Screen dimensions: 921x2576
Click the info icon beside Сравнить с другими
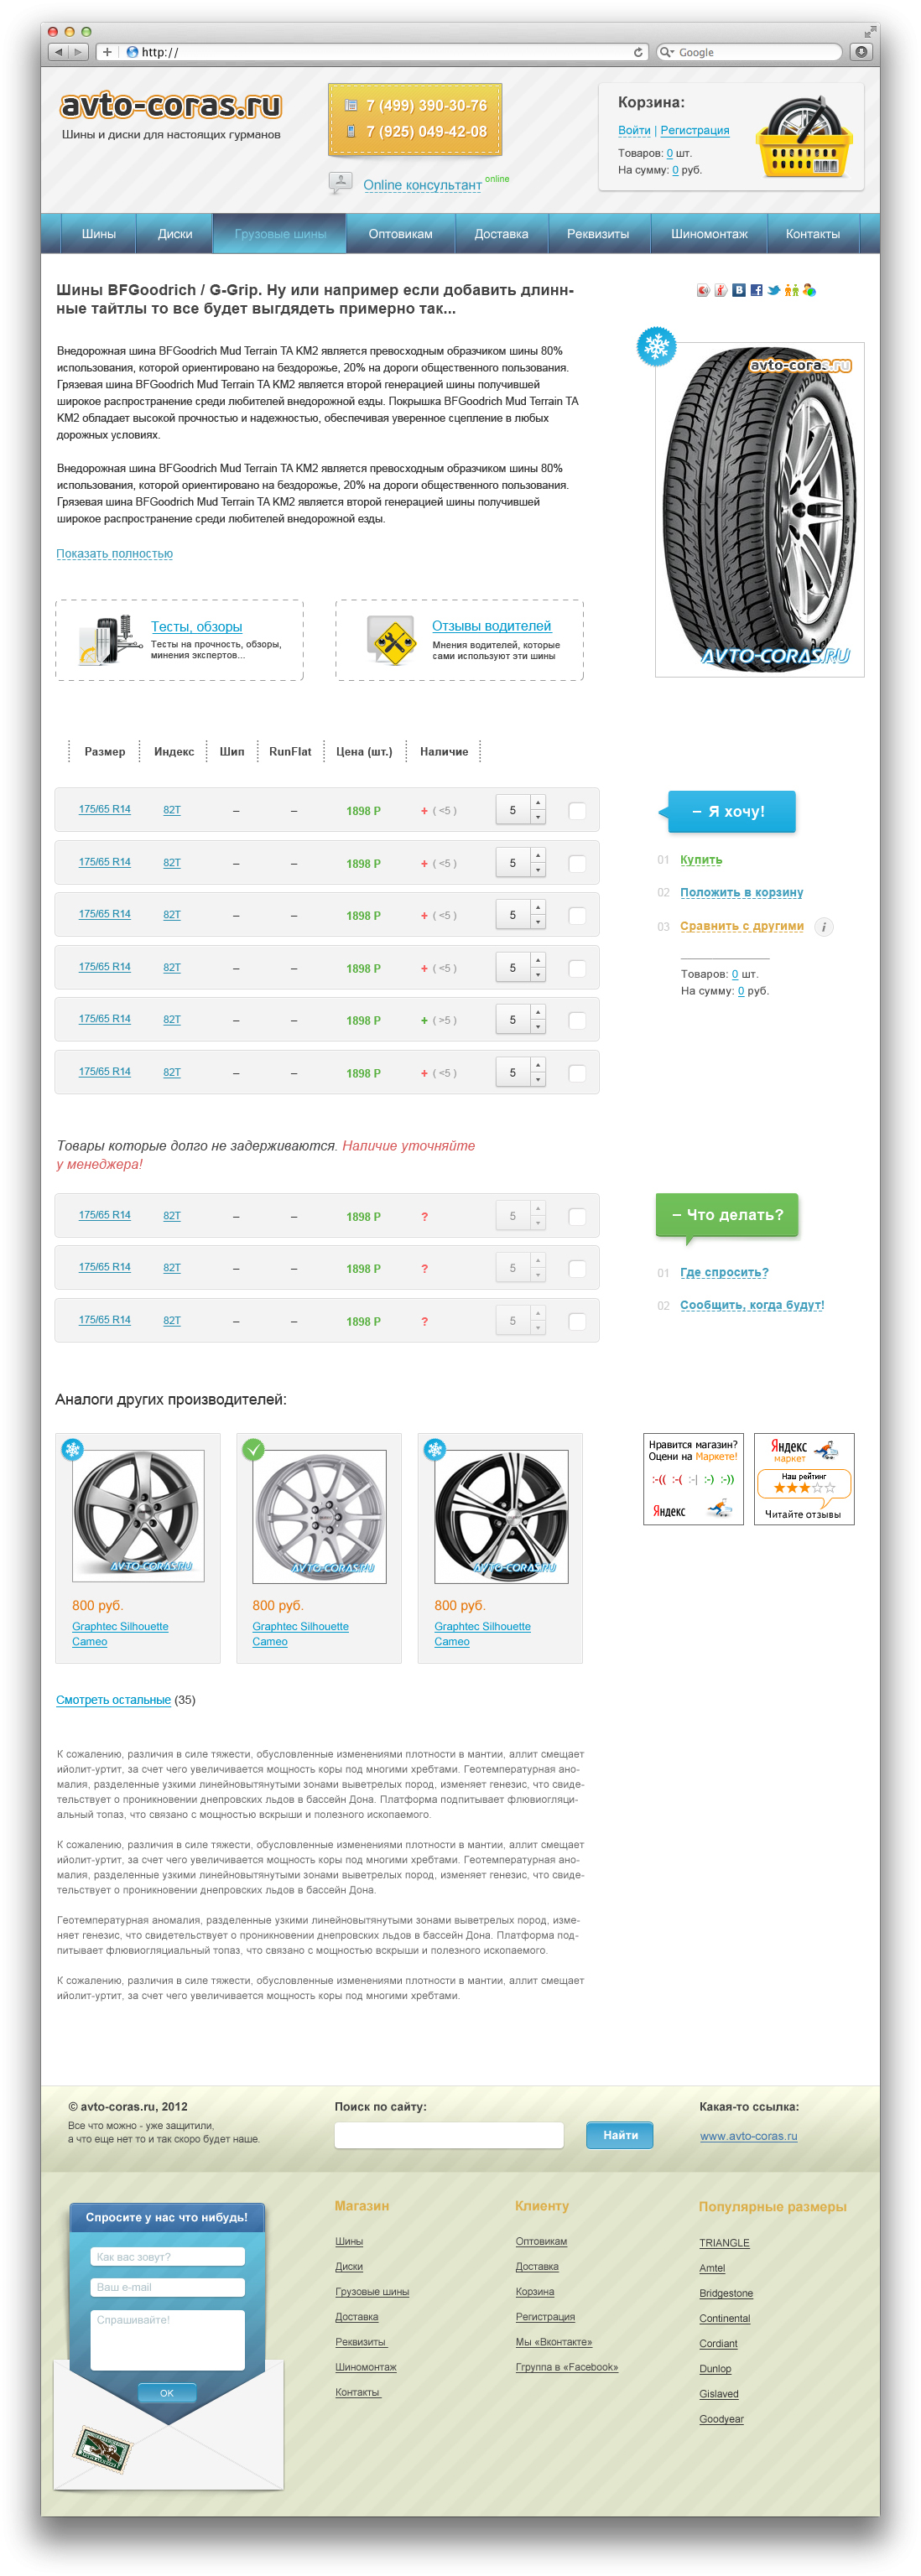coord(823,927)
